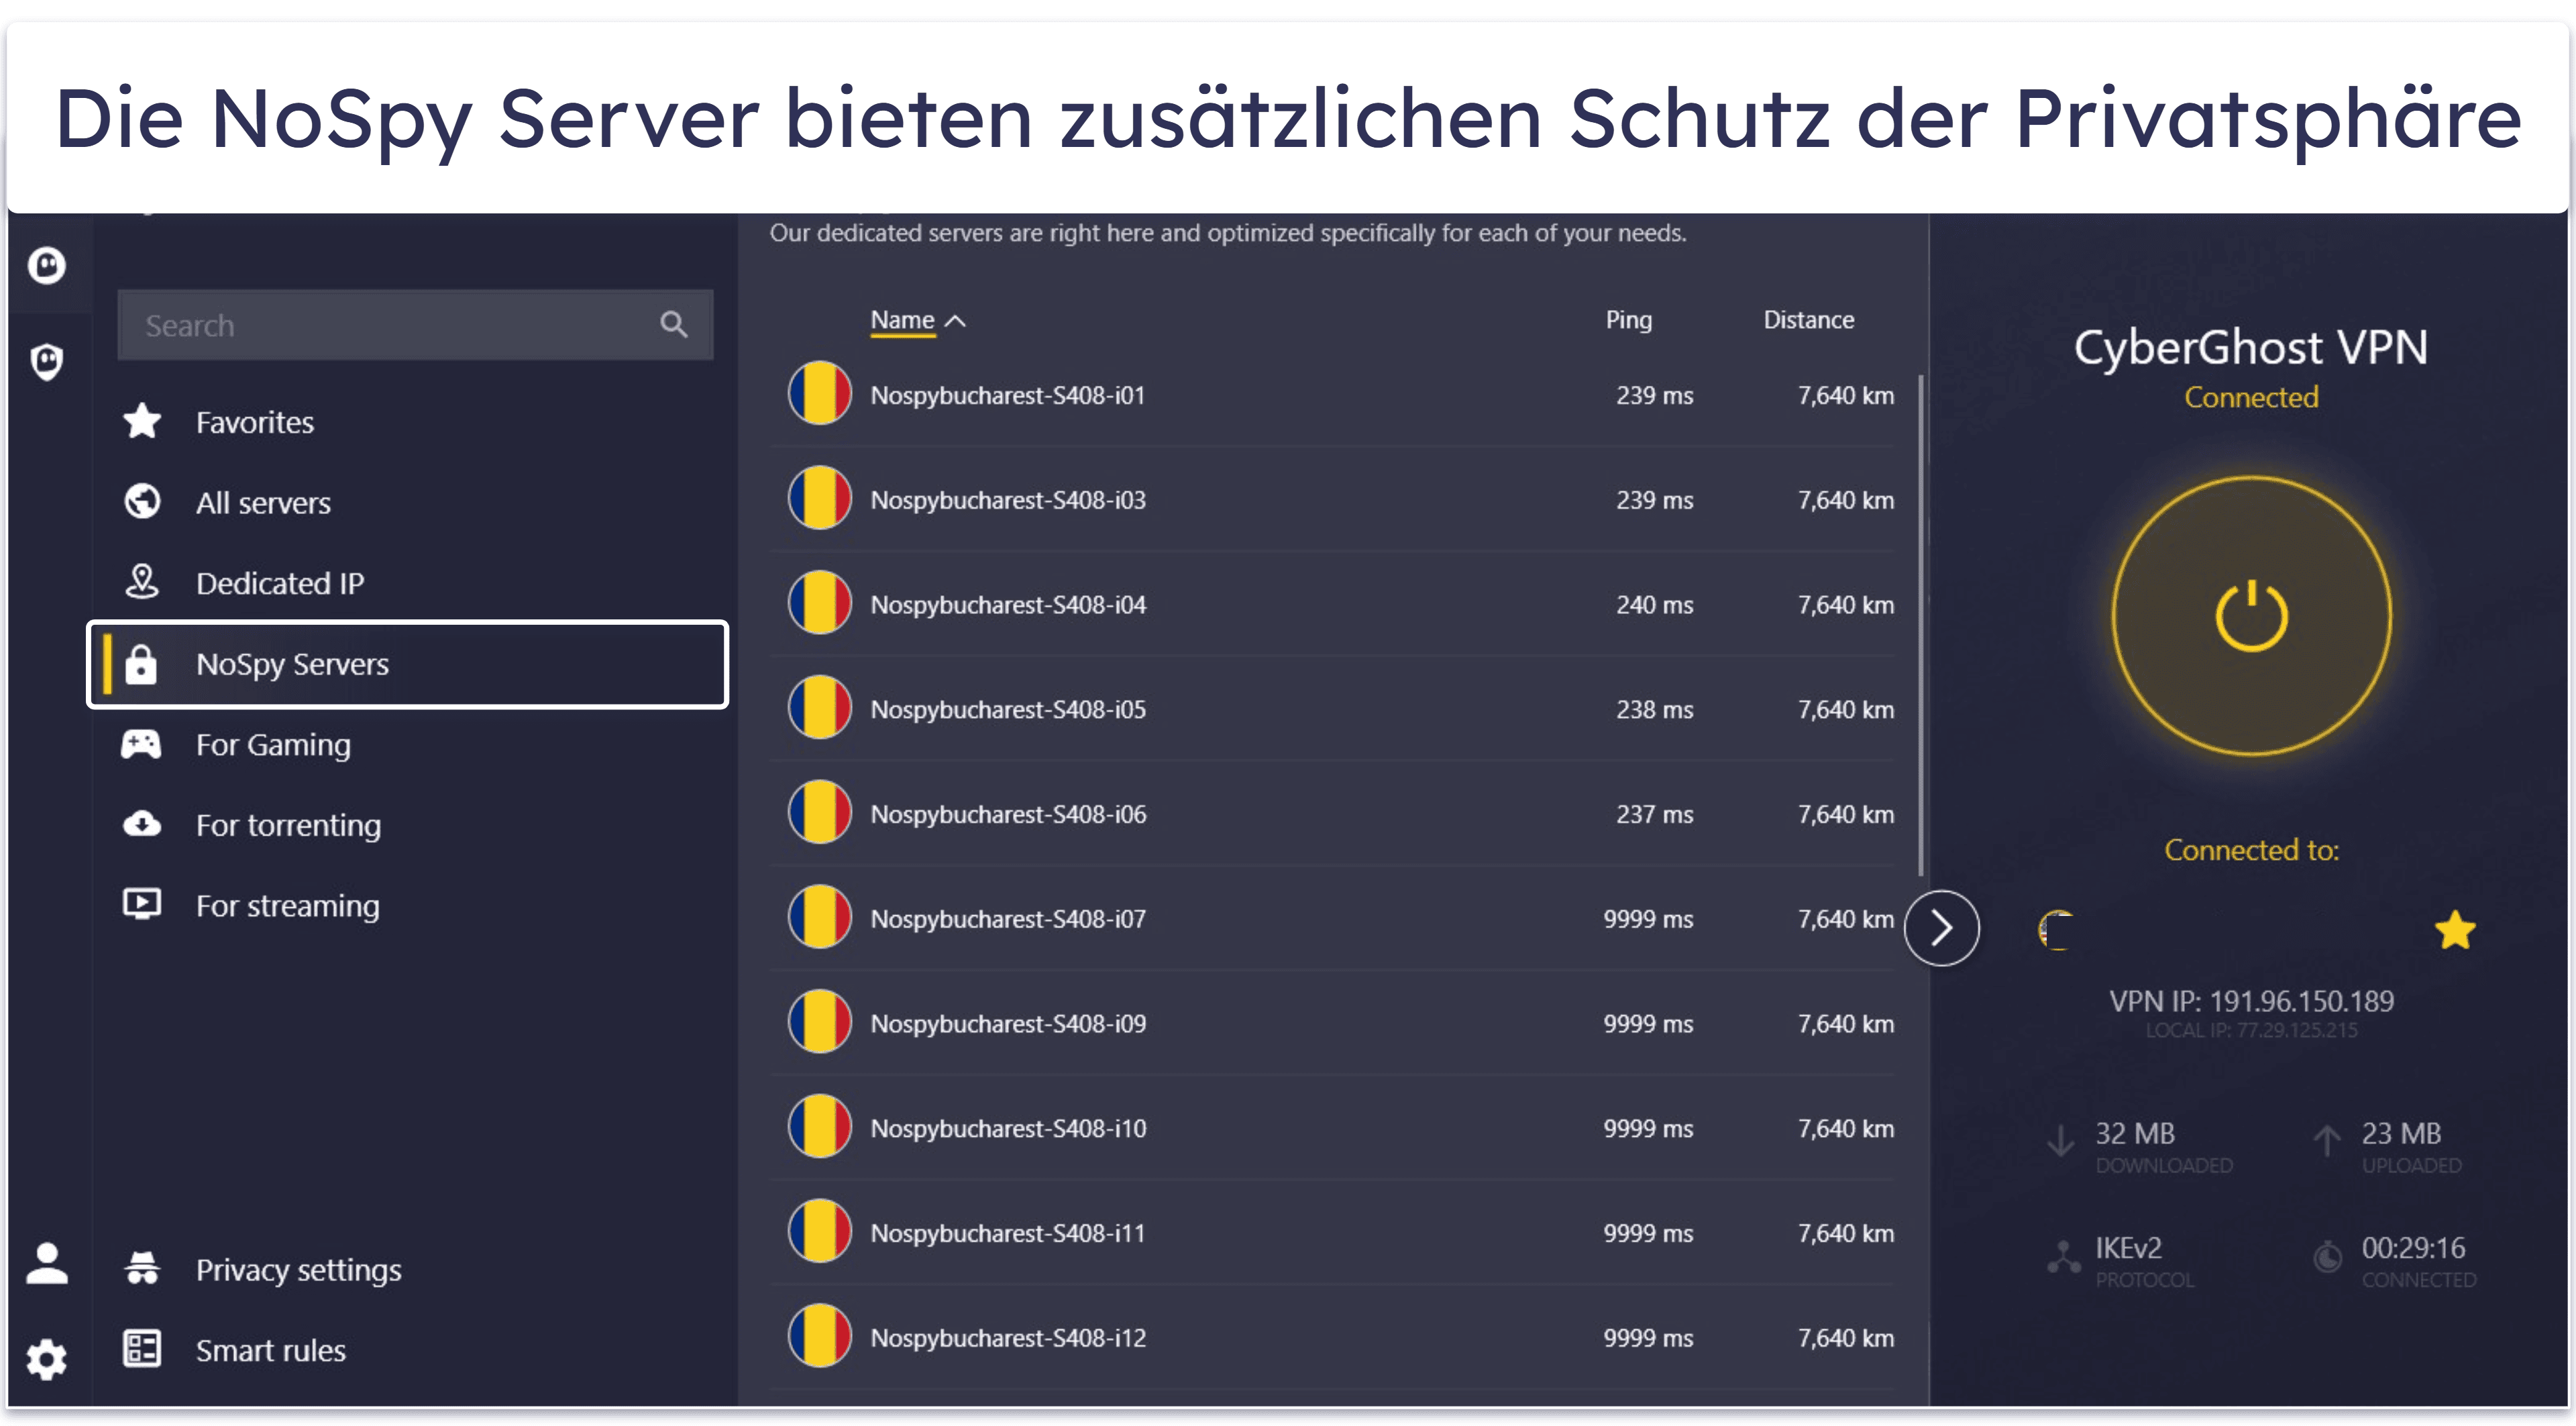Sort servers by Distance column
The height and width of the screenshot is (1426, 2576).
click(x=1808, y=320)
